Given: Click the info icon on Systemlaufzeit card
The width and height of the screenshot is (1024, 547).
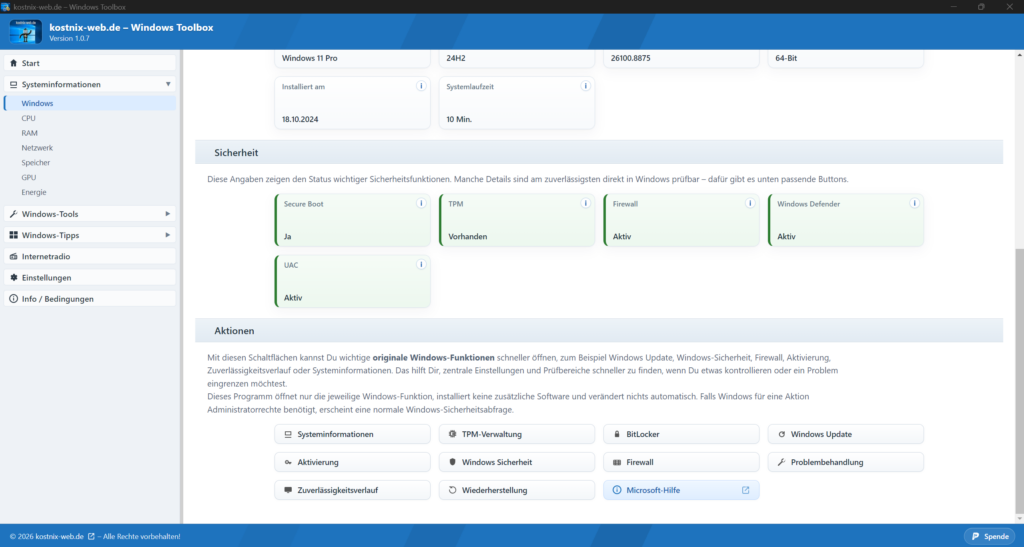Looking at the screenshot, I should pos(585,86).
